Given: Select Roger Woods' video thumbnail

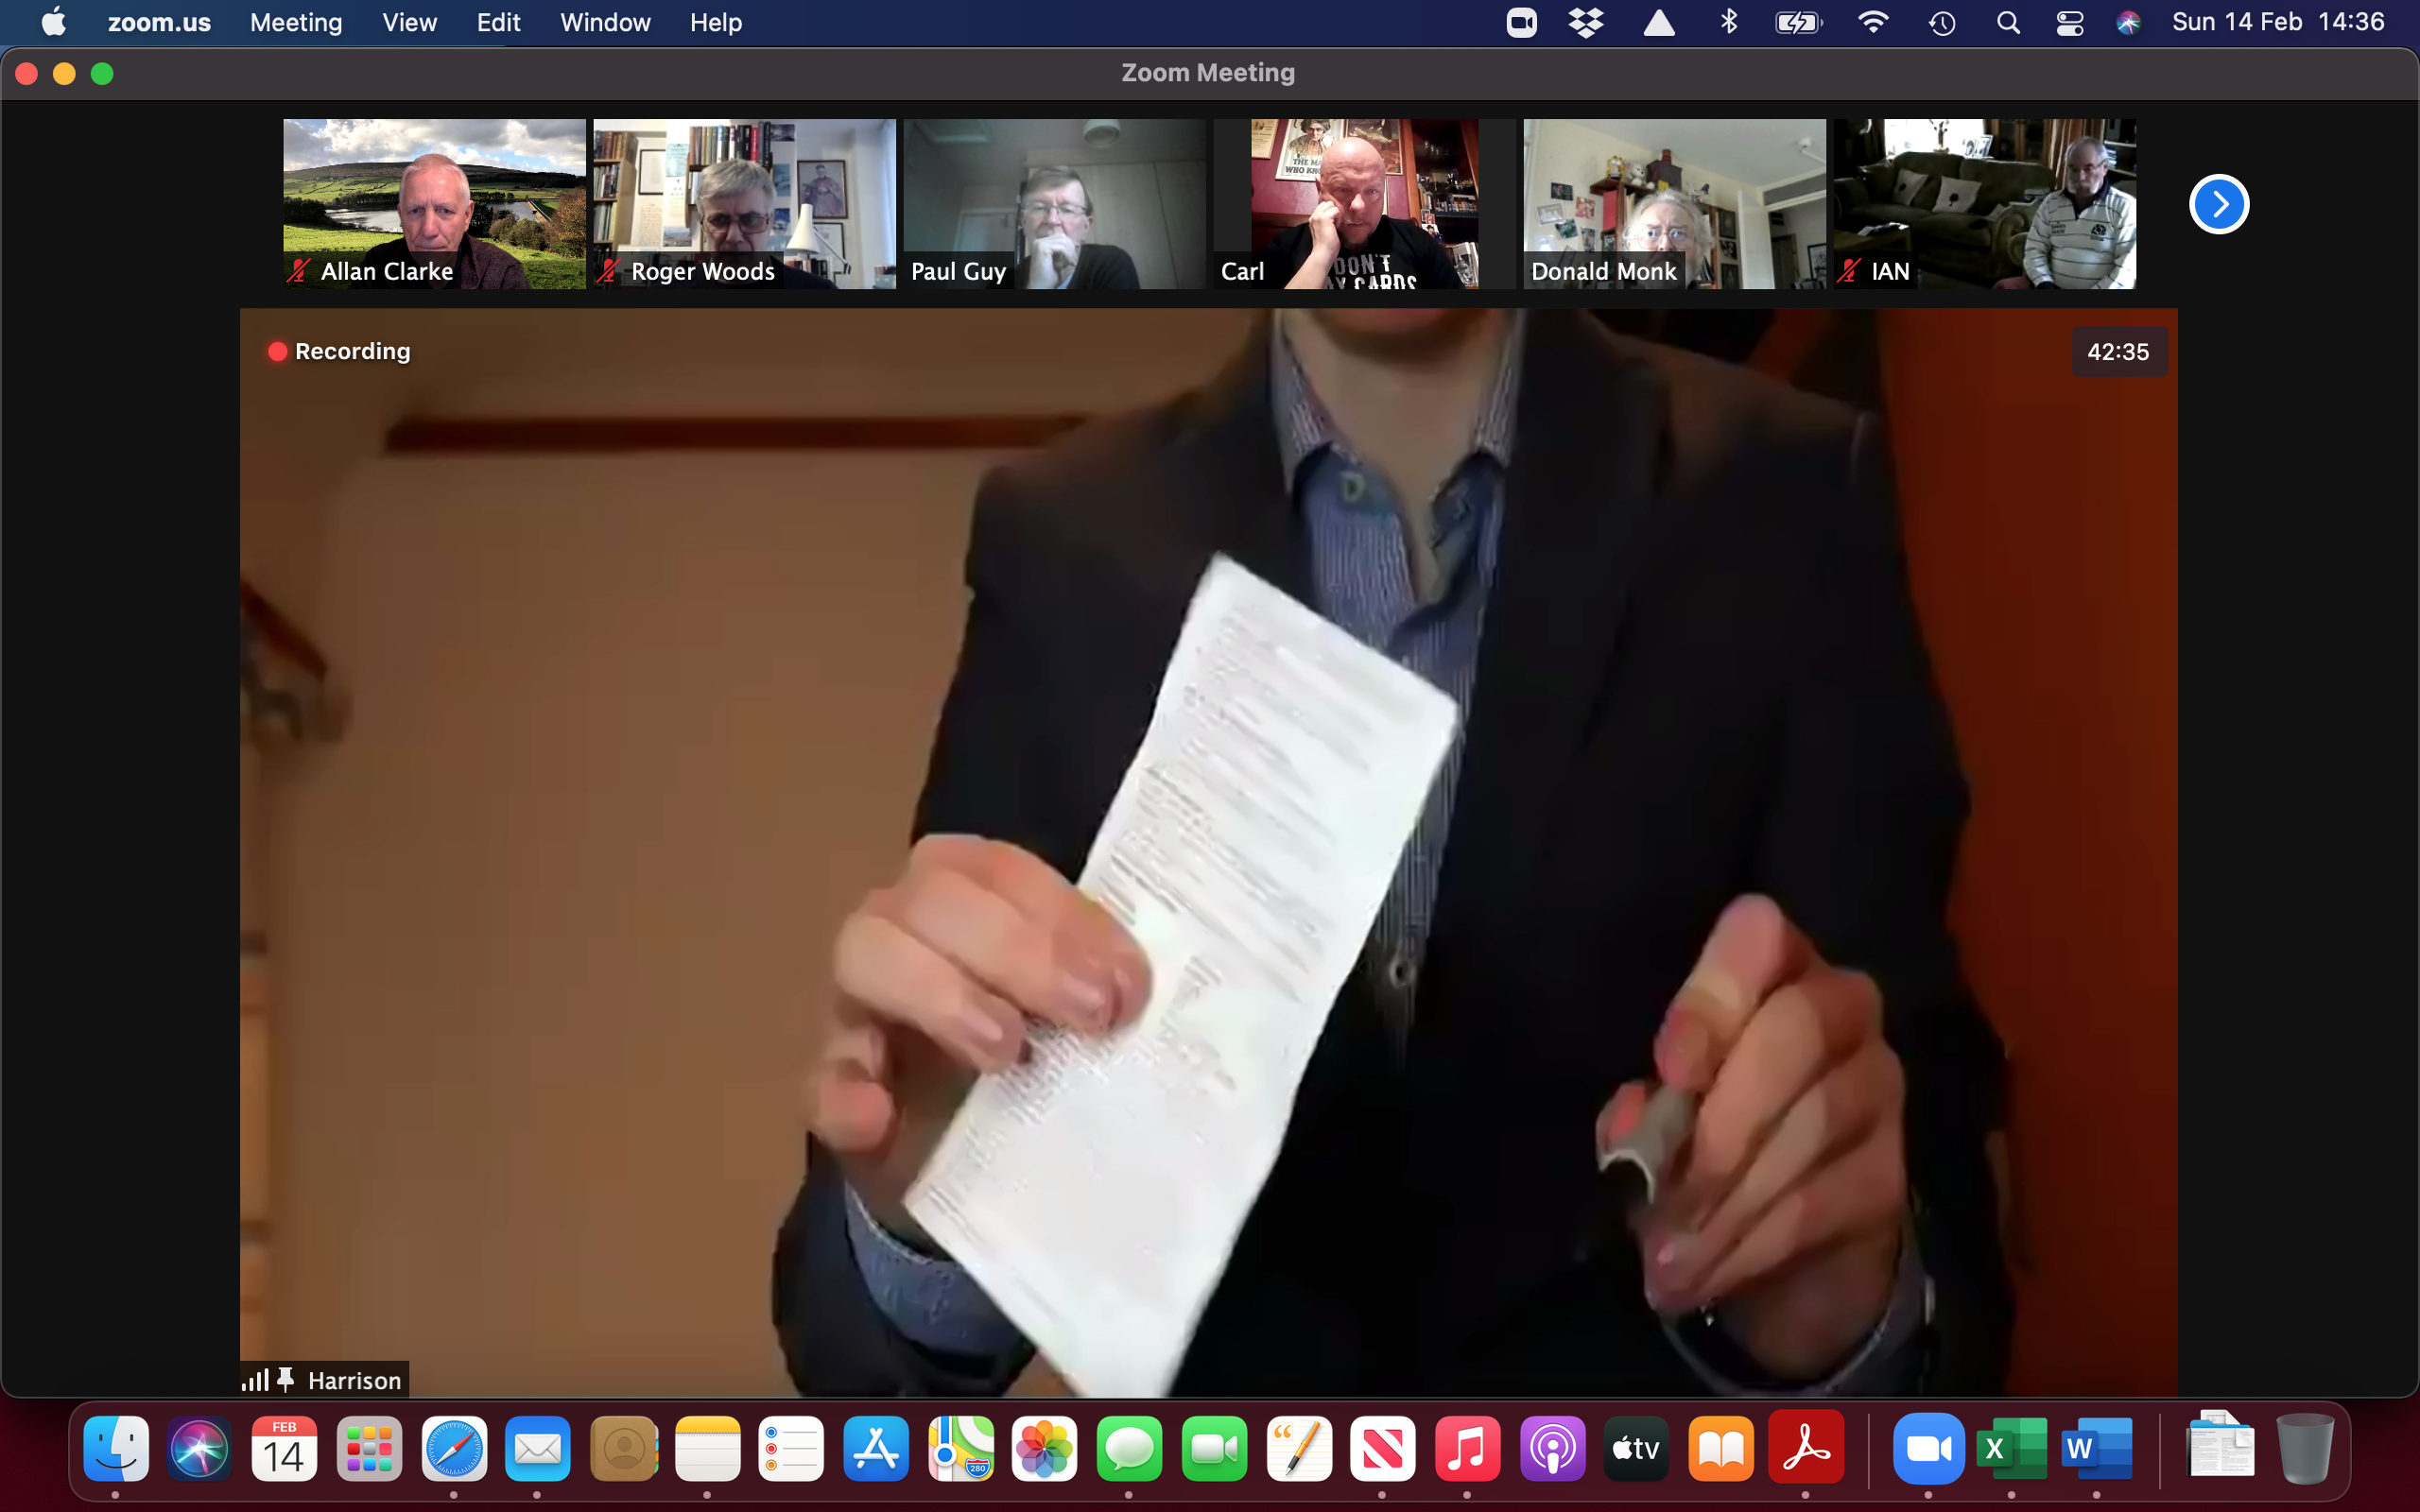Looking at the screenshot, I should coord(744,204).
